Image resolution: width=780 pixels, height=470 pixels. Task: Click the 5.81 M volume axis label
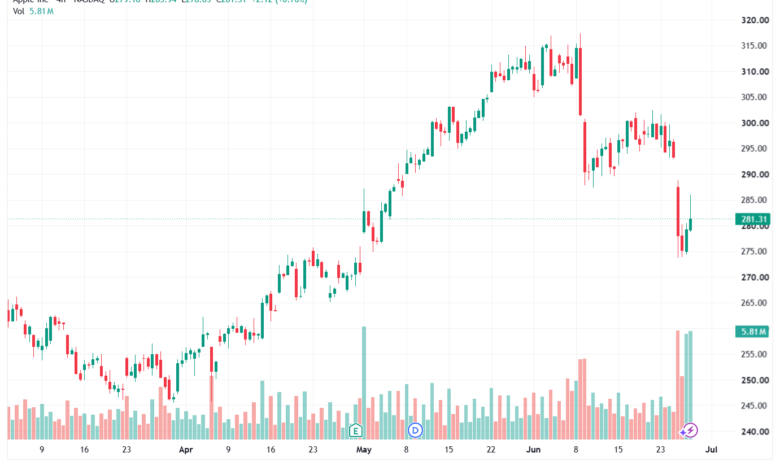tap(753, 332)
